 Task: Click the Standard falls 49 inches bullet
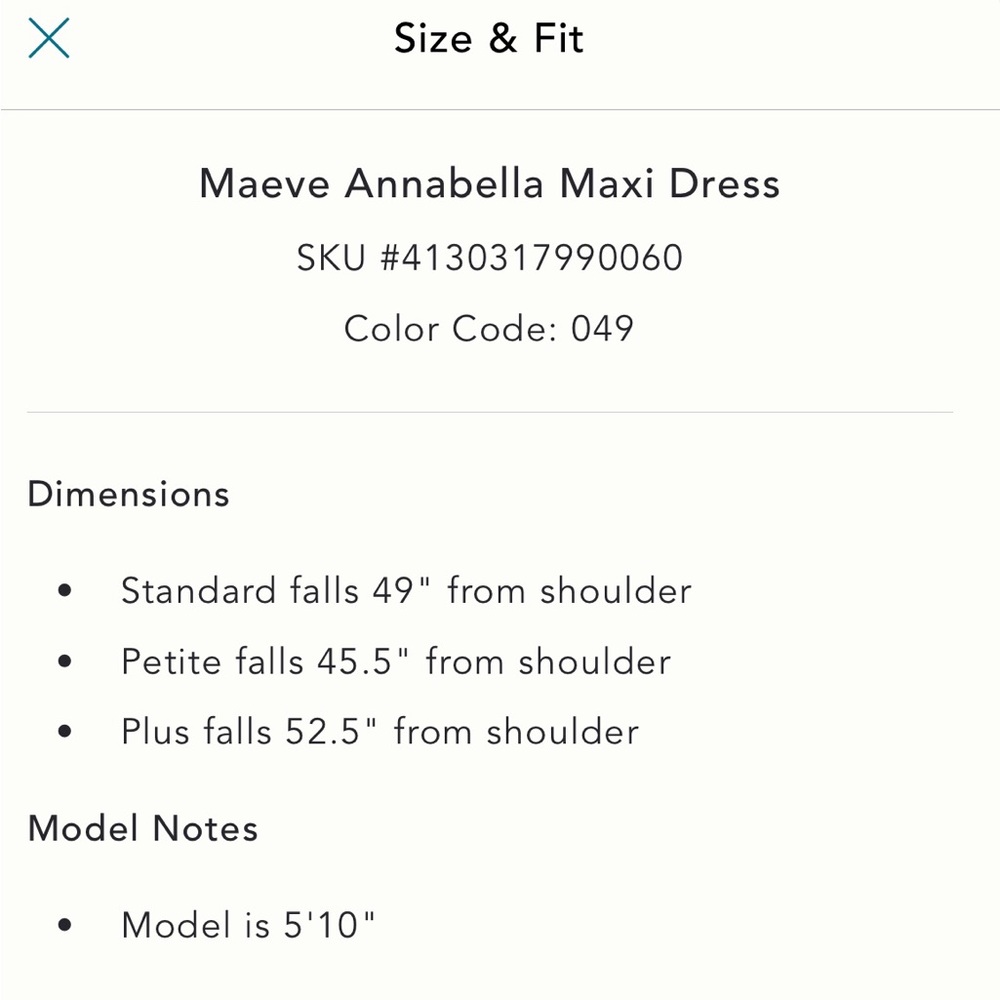[x=406, y=590]
